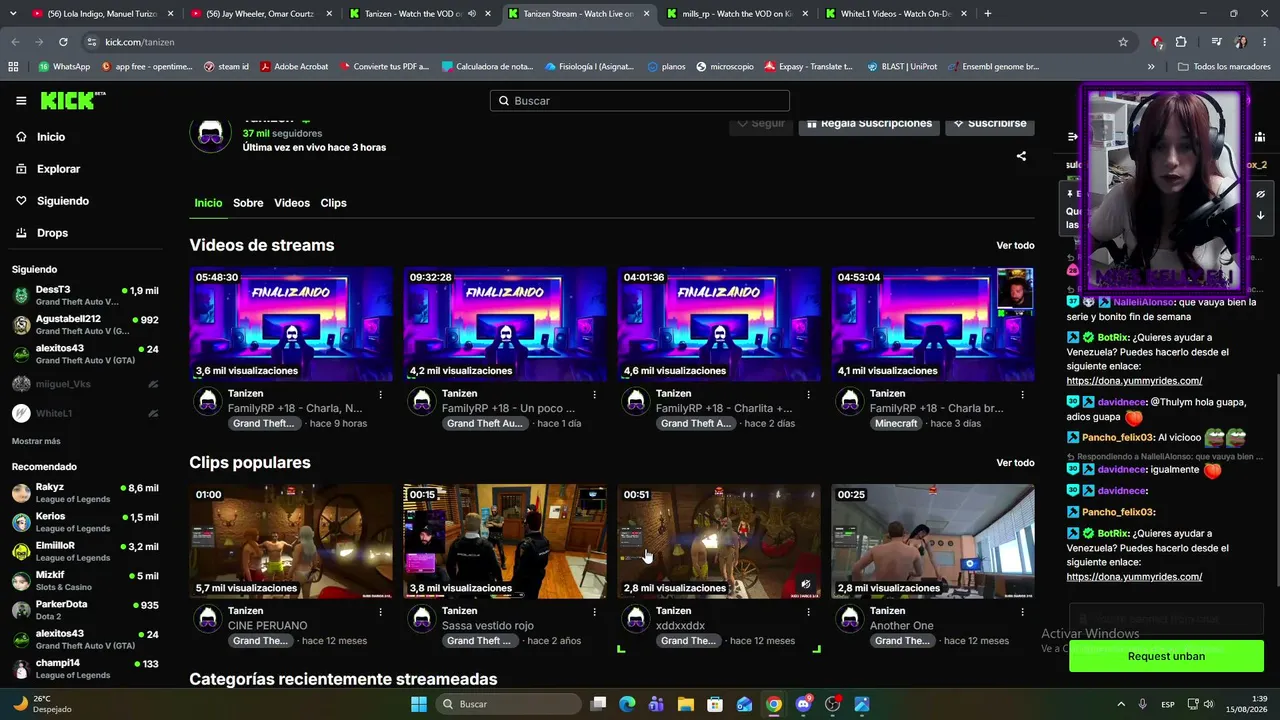Bookmark this page with the star icon
Image resolution: width=1280 pixels, height=720 pixels.
pos(1123,42)
